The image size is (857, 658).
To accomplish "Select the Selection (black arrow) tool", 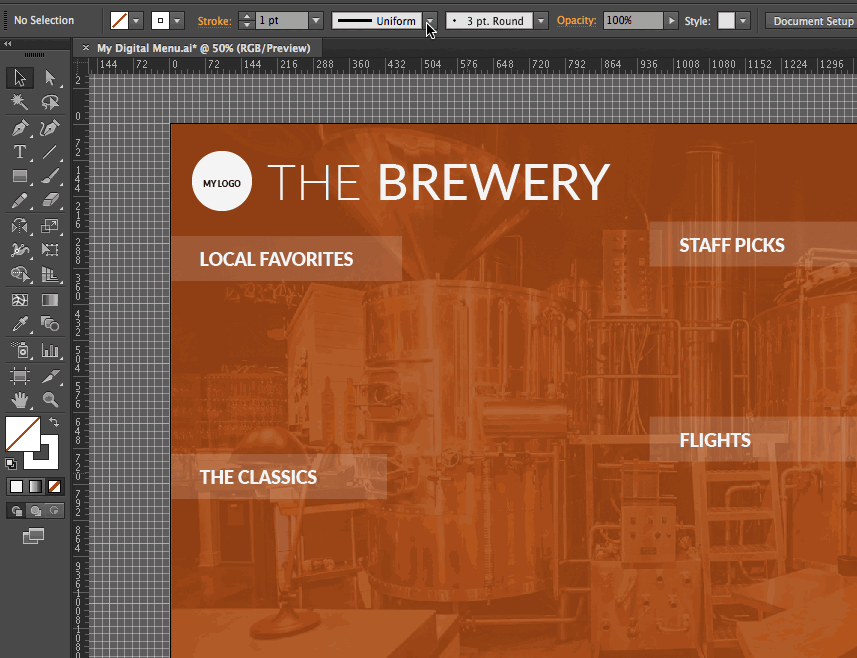I will point(20,78).
